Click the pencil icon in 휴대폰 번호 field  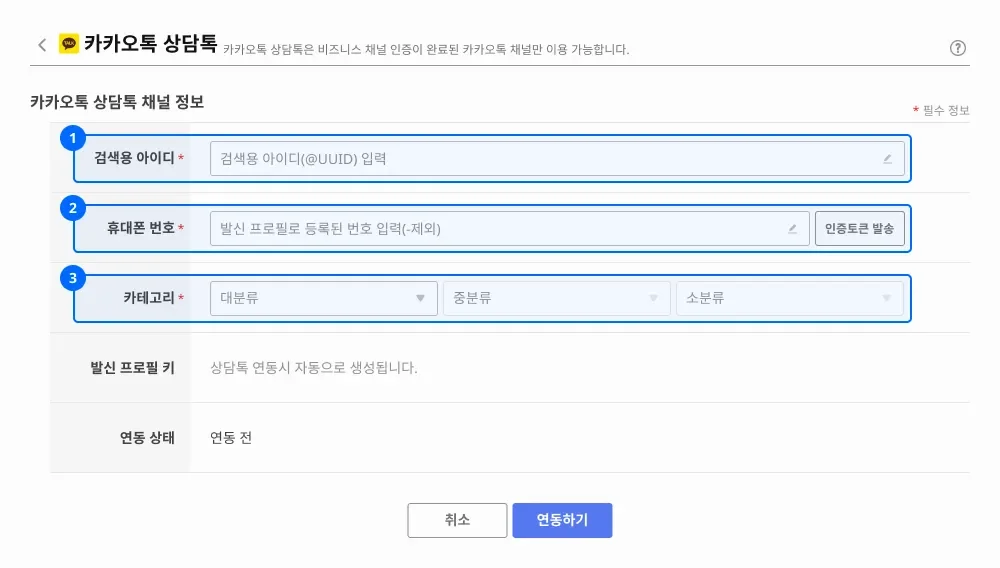tap(792, 228)
